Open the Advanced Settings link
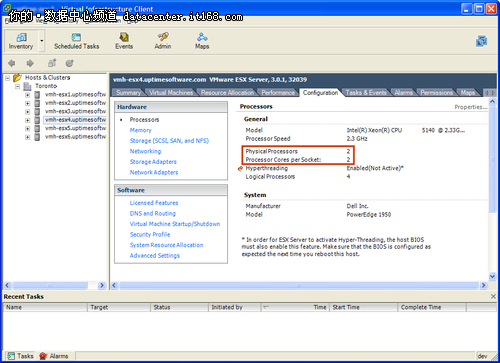 click(155, 256)
